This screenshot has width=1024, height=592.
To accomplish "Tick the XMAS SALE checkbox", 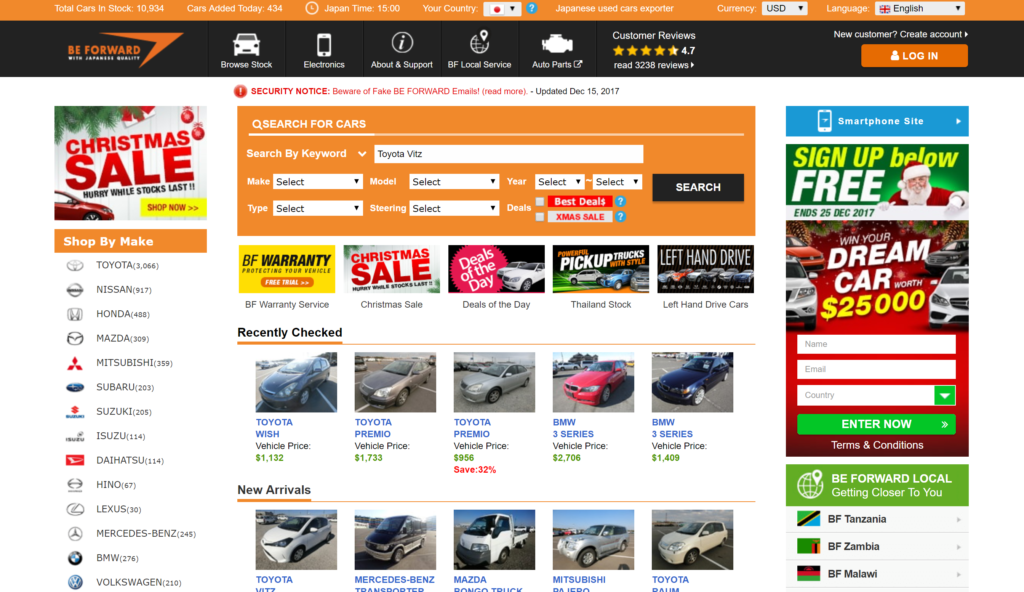I will pos(540,217).
